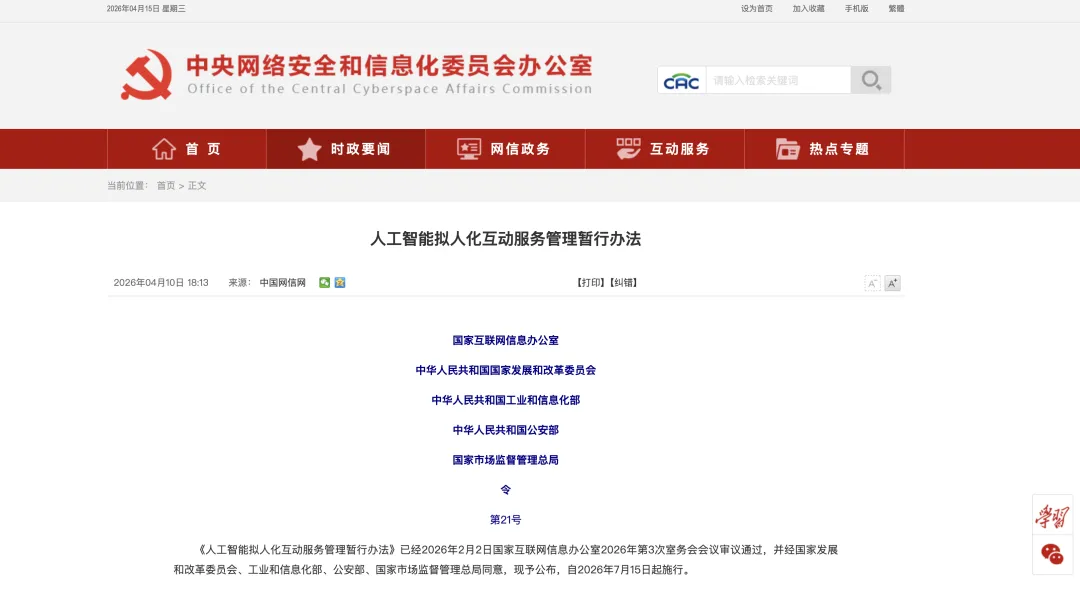Open the 学习 floating sidebar icon
The height and width of the screenshot is (589, 1080).
coord(1052,515)
